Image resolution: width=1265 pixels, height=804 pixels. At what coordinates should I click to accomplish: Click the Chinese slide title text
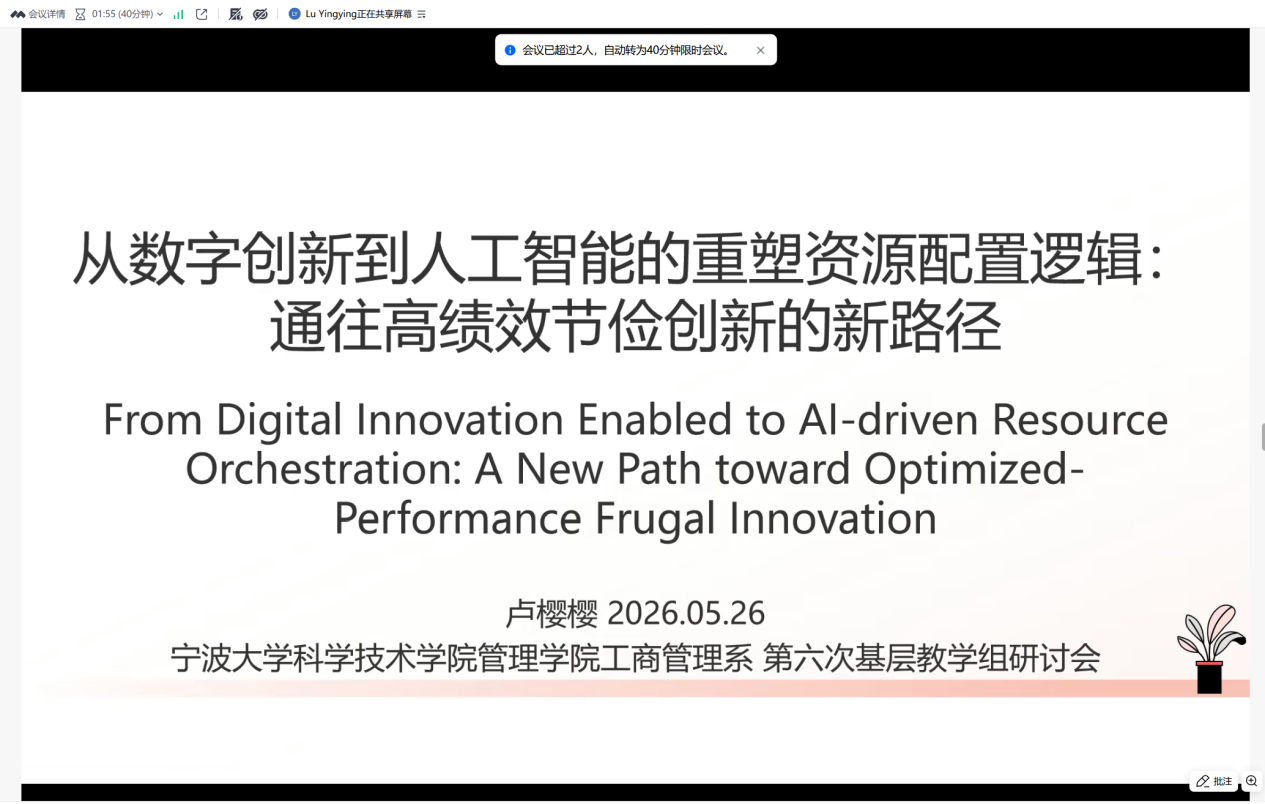click(621, 292)
